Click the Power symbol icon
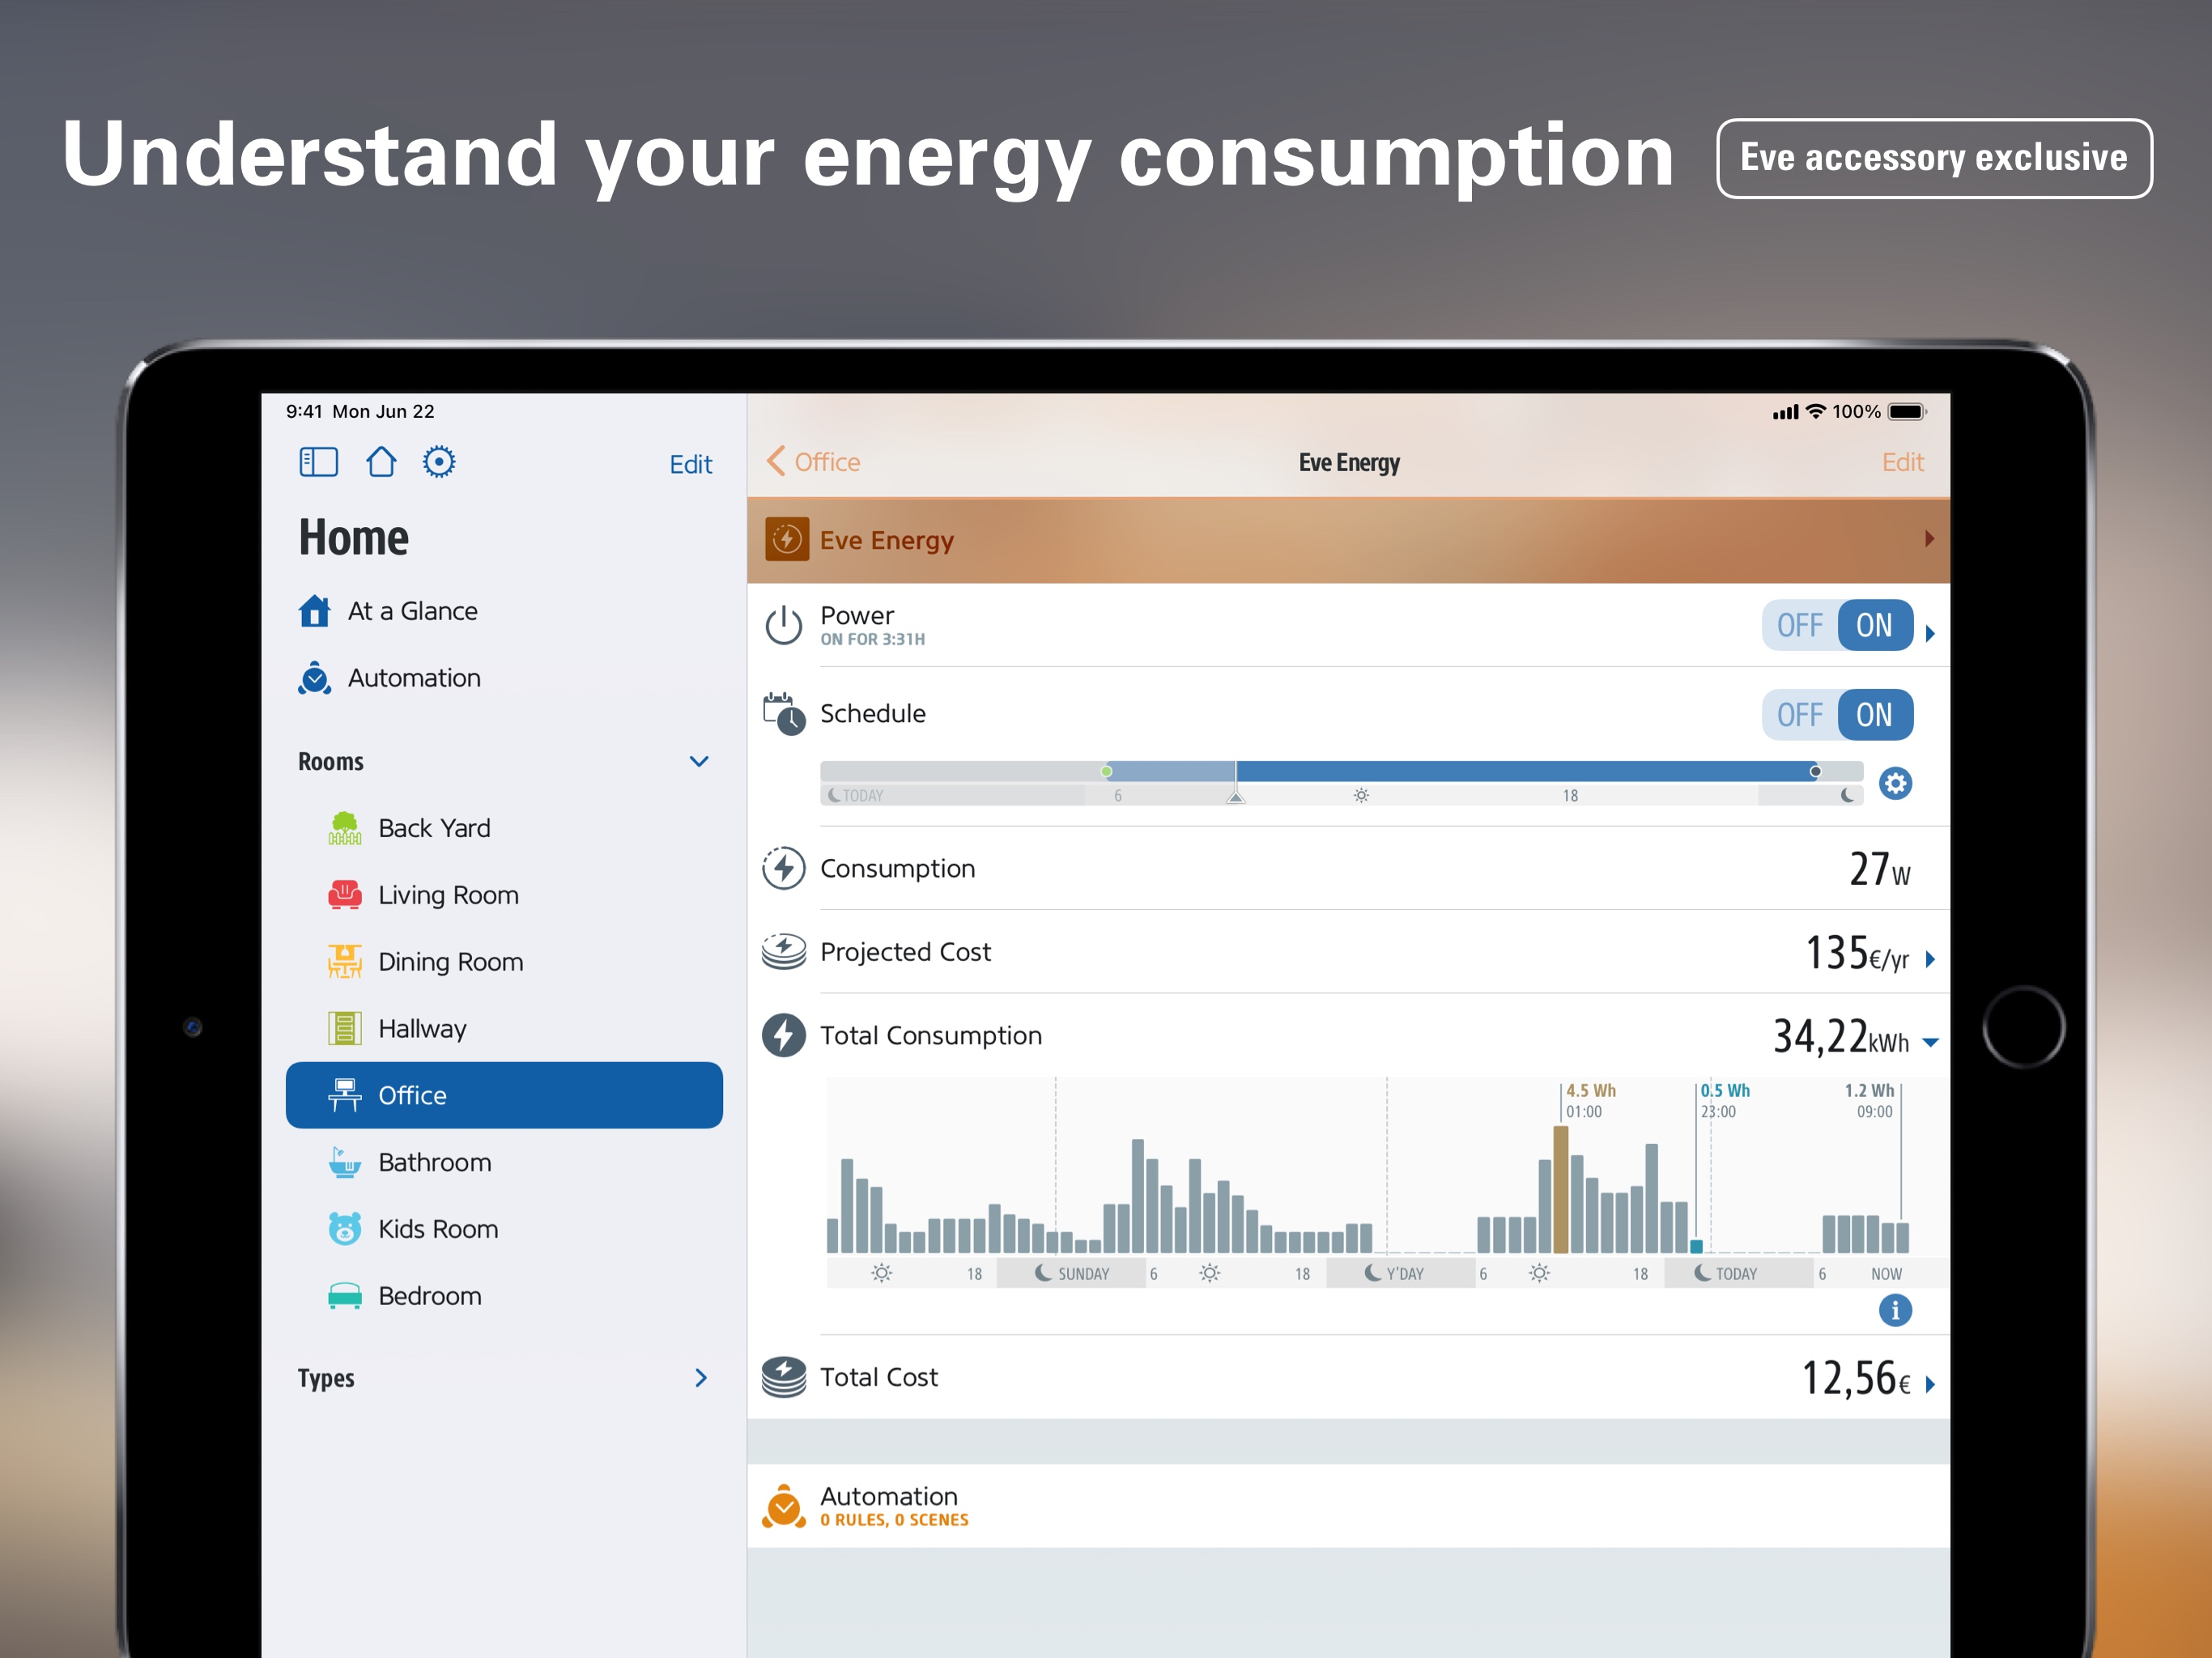This screenshot has height=1658, width=2212. [x=784, y=626]
